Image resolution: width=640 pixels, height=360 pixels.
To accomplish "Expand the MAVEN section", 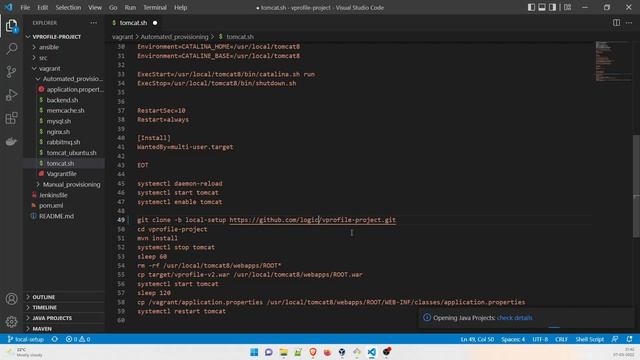I will 42,329.
